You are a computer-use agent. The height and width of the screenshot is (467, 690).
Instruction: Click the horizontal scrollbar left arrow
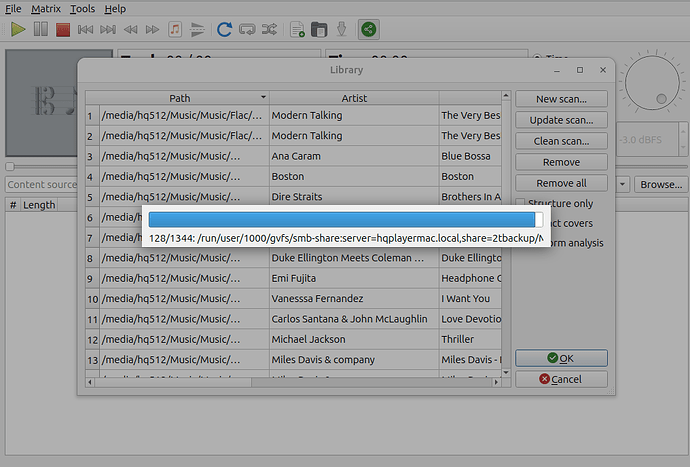[90, 382]
